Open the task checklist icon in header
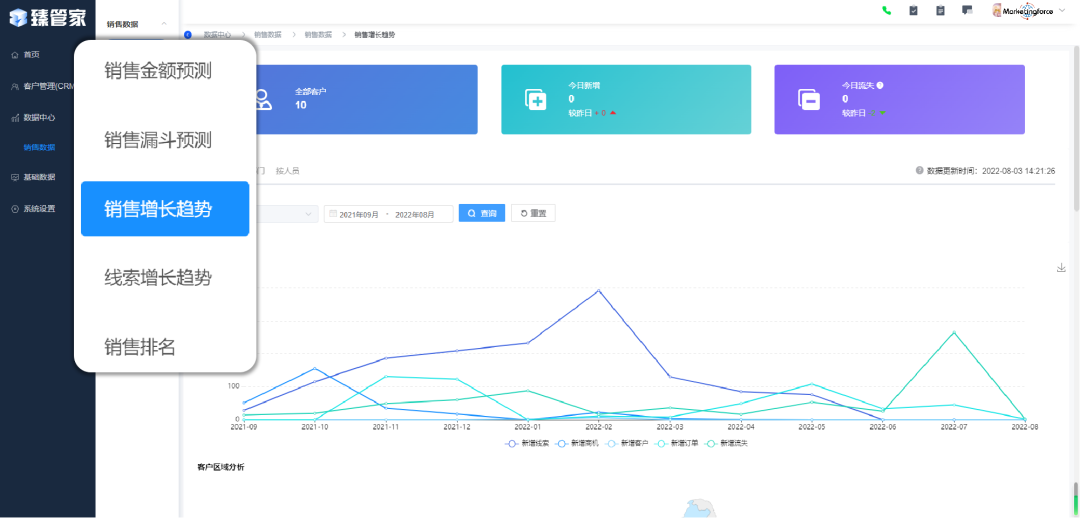This screenshot has width=1080, height=518. 913,11
